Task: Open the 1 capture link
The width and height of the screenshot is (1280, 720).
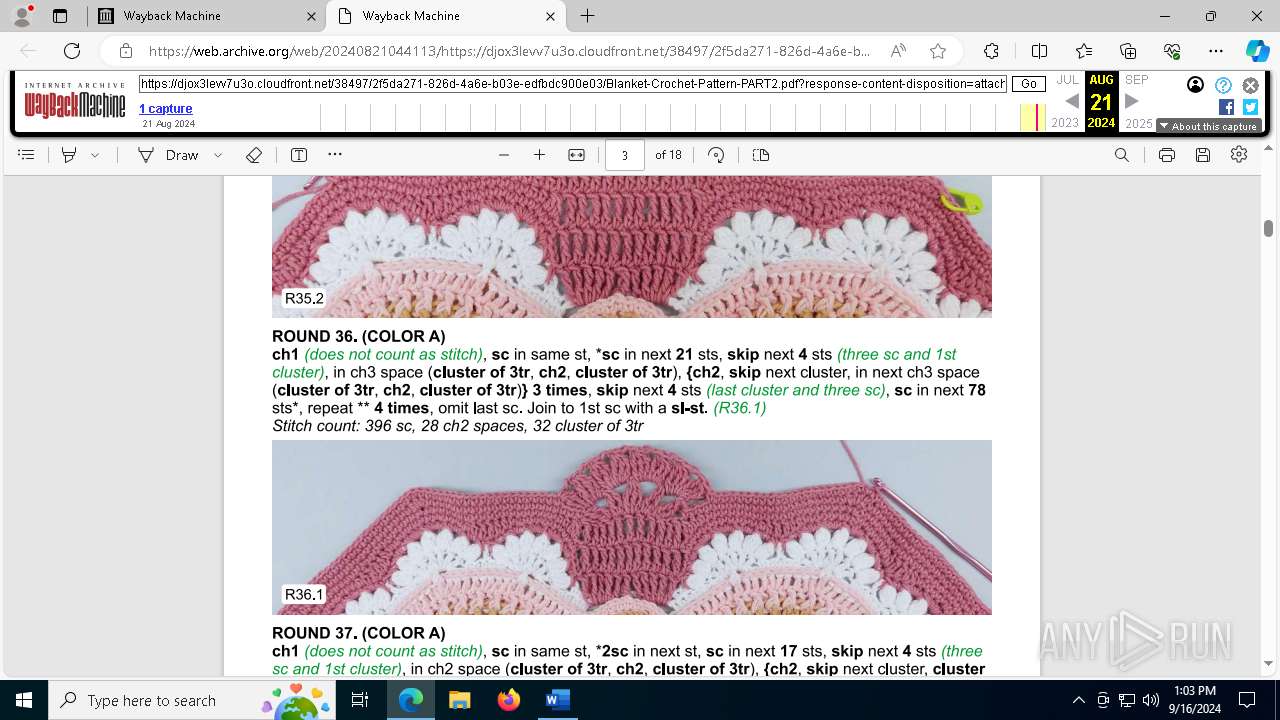Action: click(165, 108)
